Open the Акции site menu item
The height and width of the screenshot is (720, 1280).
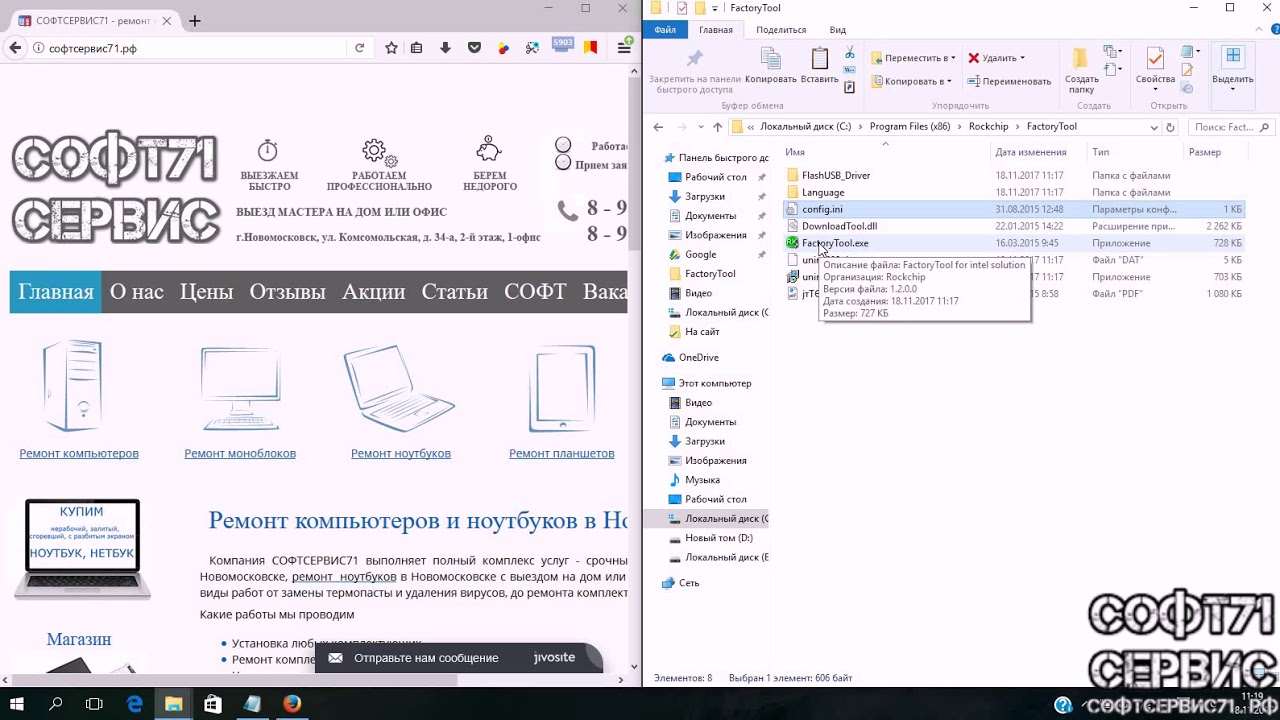point(373,292)
